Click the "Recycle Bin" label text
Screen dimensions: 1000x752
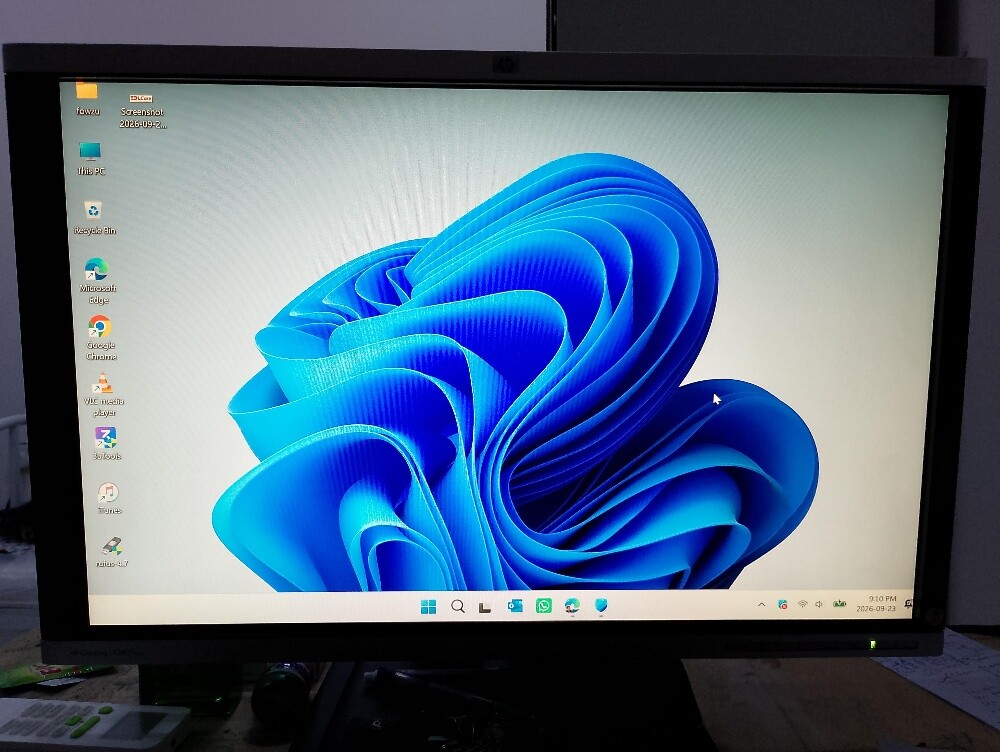[95, 230]
